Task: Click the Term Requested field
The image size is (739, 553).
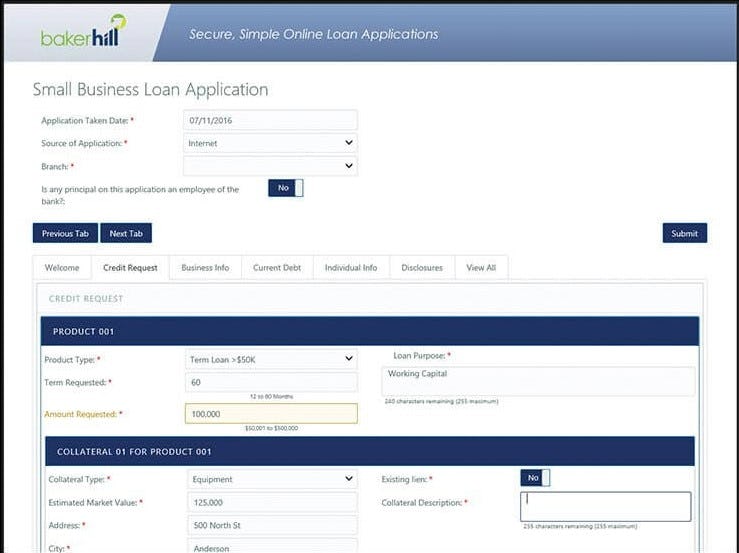Action: click(271, 382)
